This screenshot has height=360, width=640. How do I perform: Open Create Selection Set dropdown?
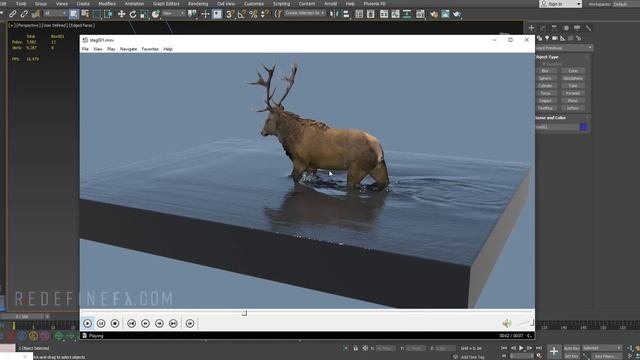click(304, 13)
